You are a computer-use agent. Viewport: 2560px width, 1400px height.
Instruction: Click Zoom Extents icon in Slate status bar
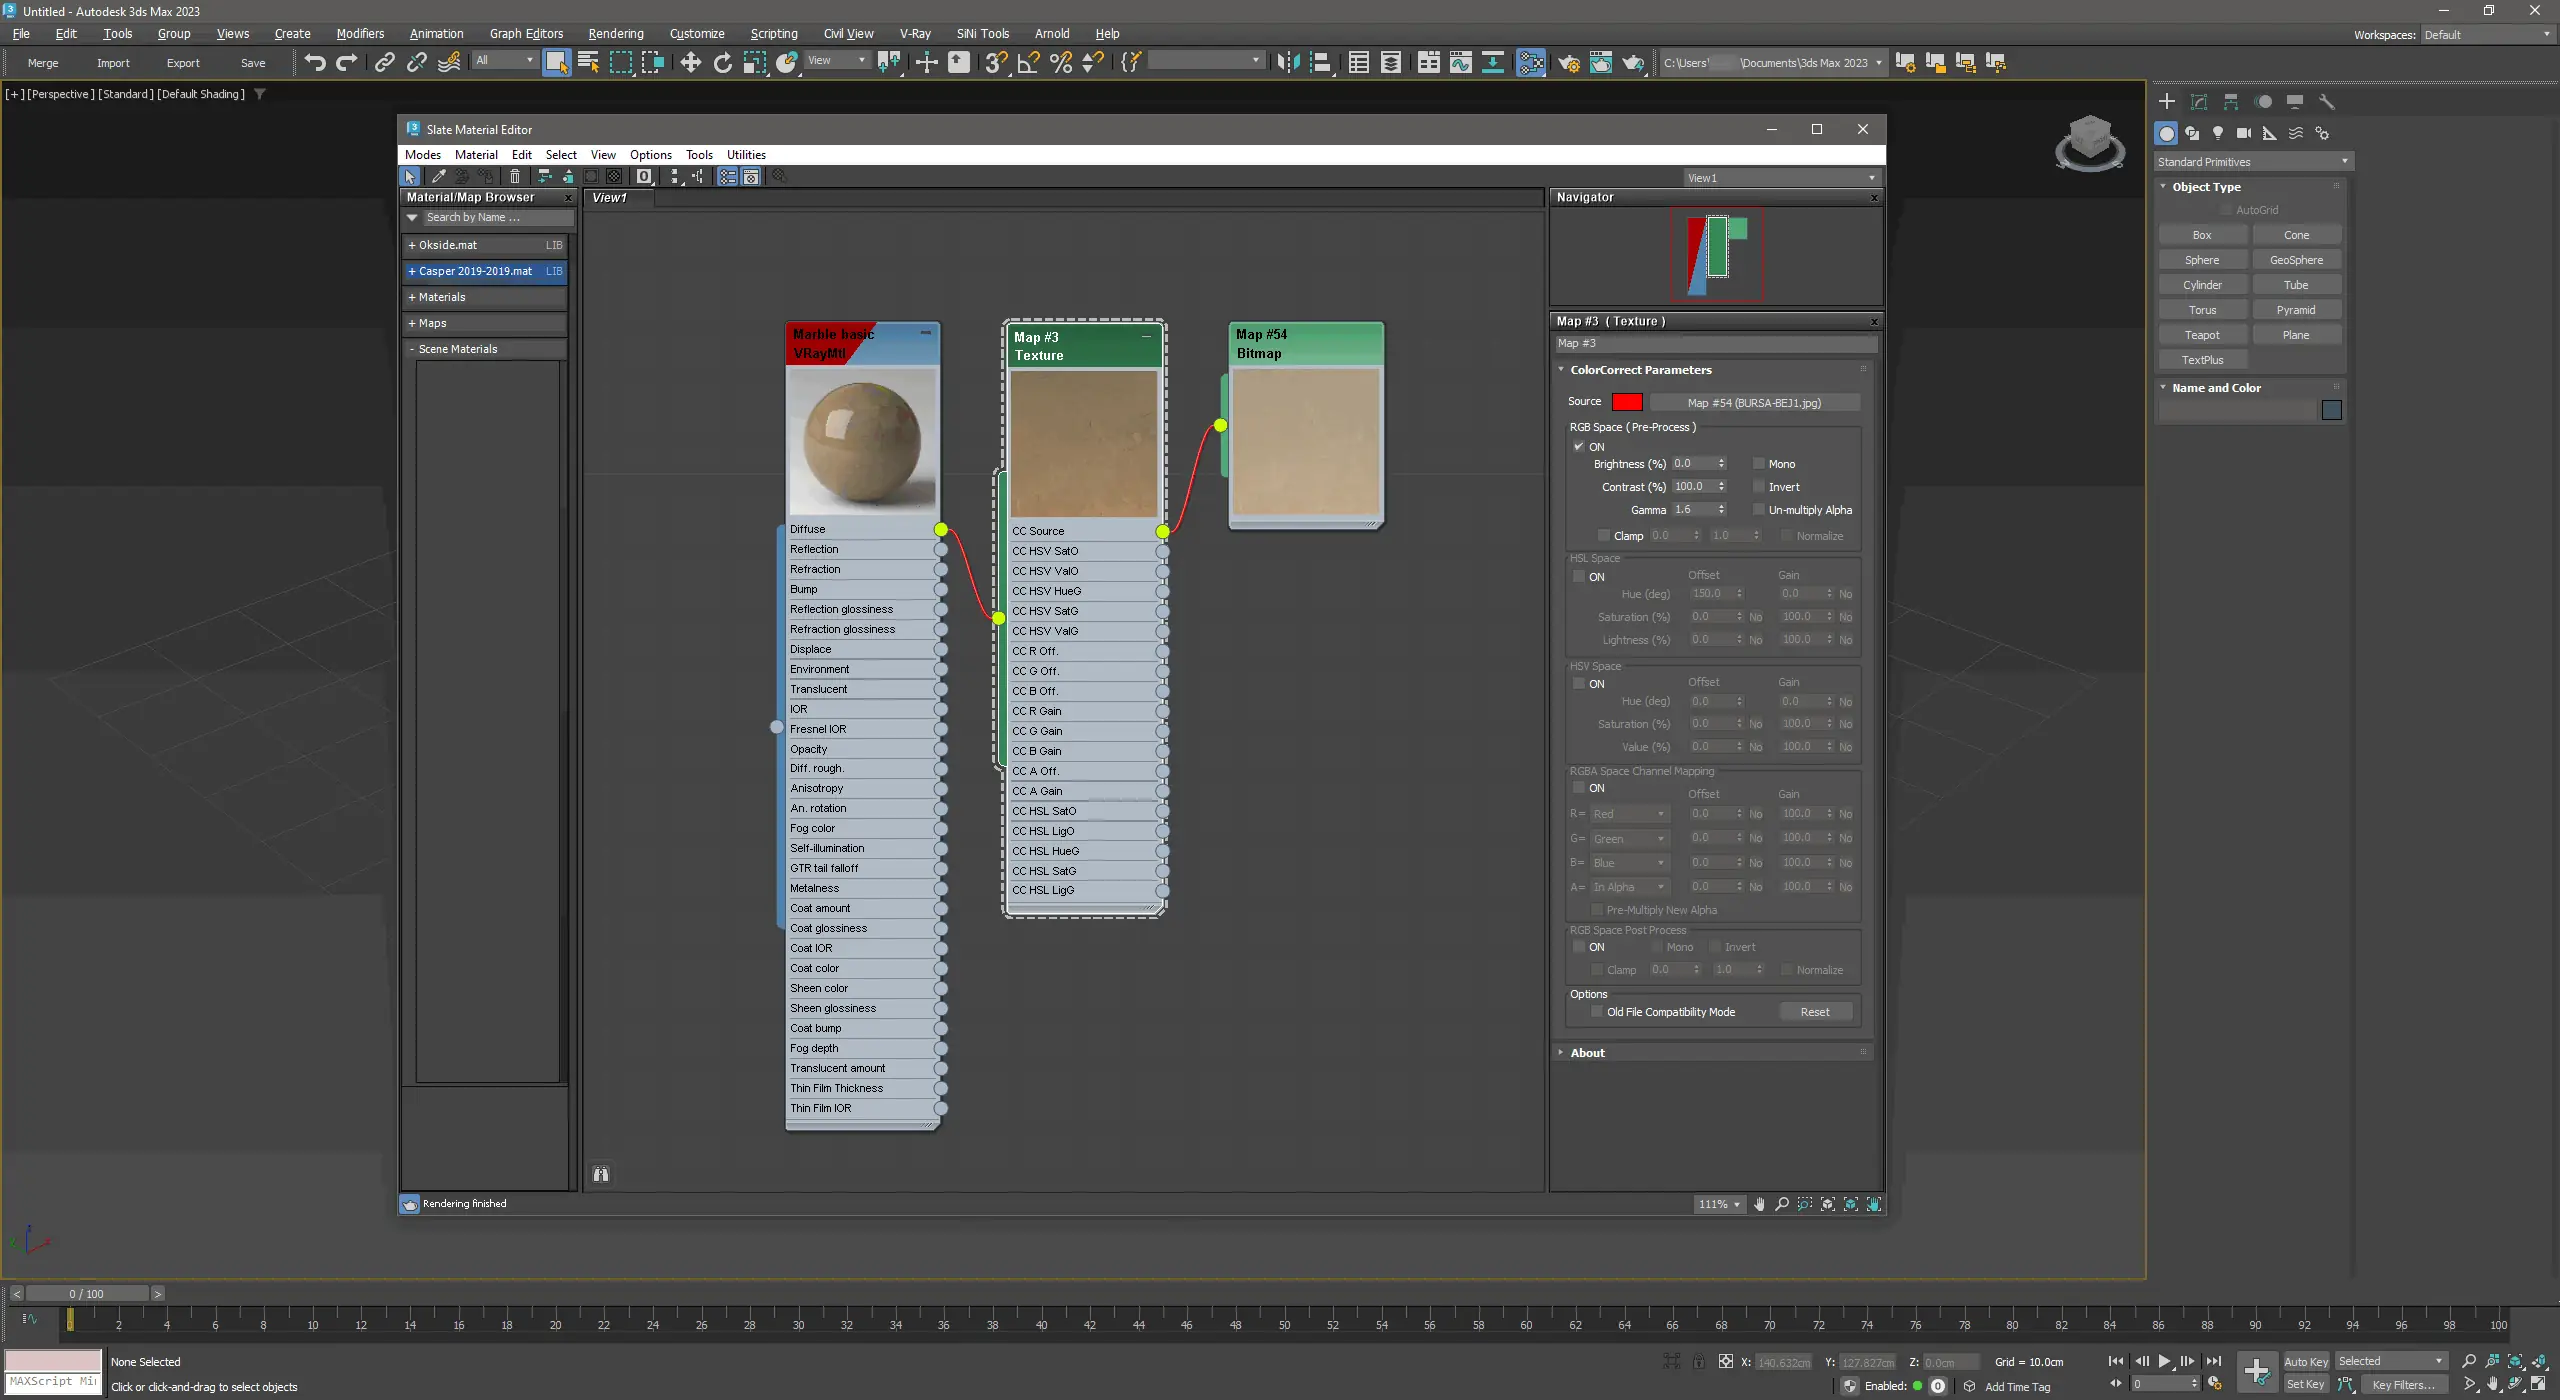[1828, 1204]
